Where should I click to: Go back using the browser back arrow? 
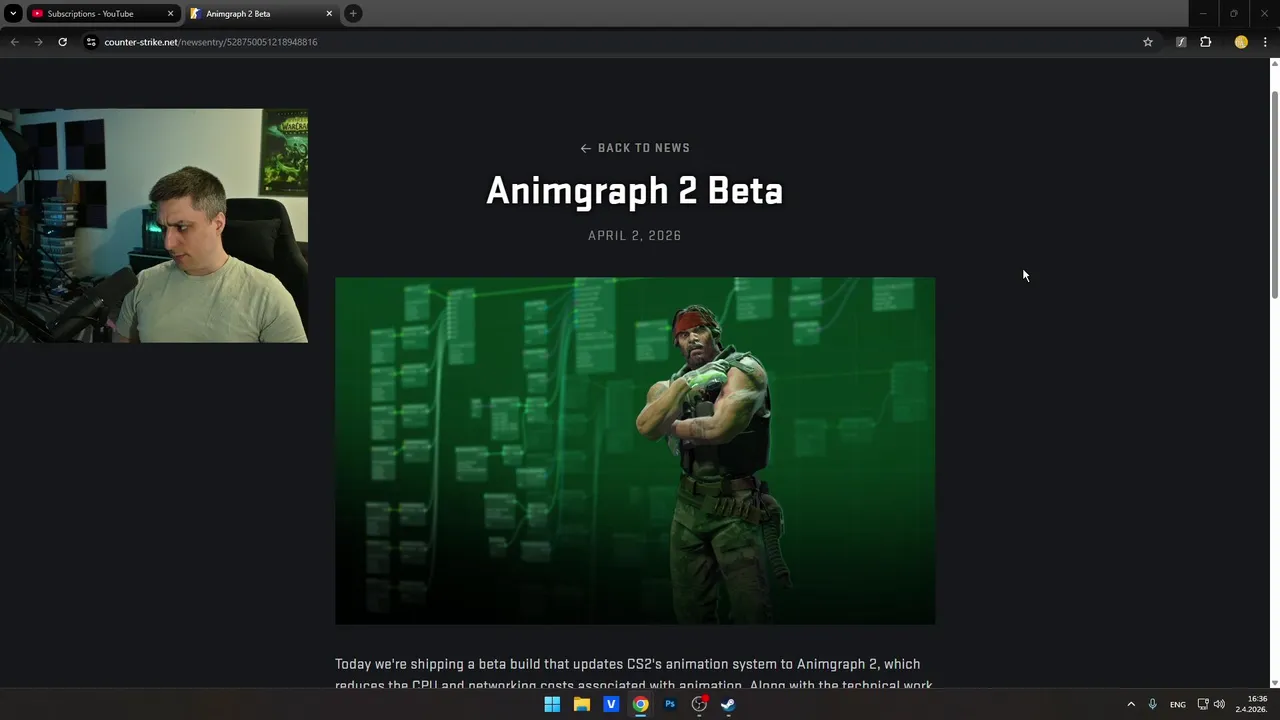point(14,42)
